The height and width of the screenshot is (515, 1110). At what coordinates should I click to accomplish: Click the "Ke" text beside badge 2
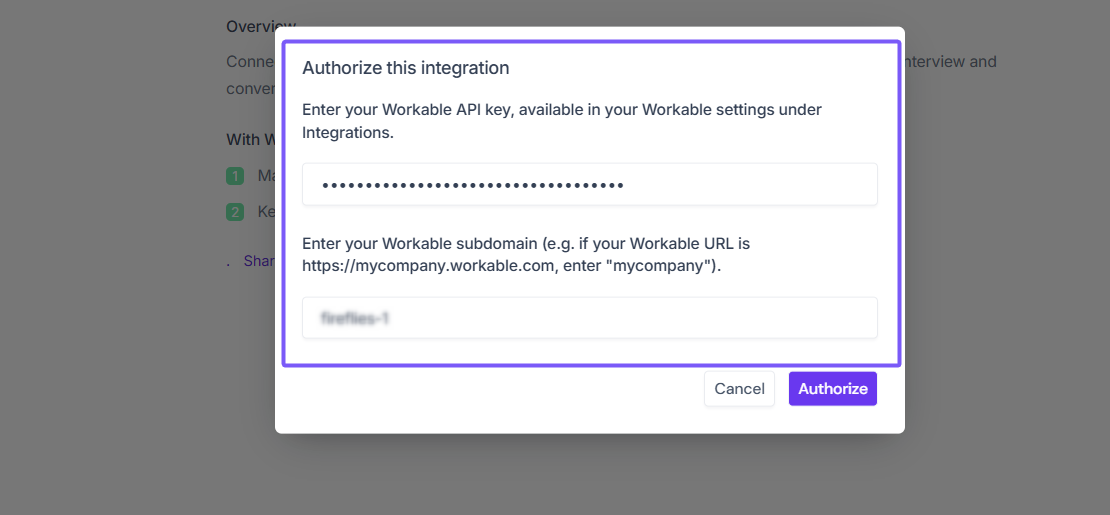[266, 212]
